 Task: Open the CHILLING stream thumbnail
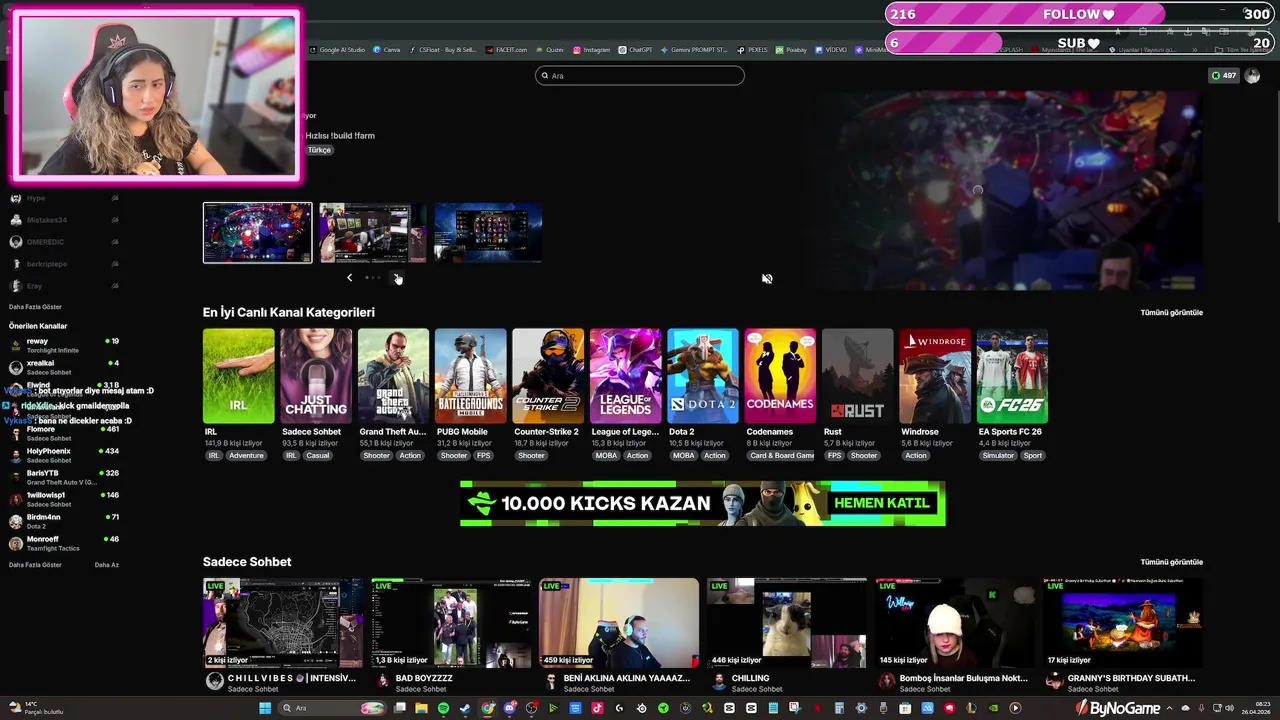(x=787, y=623)
